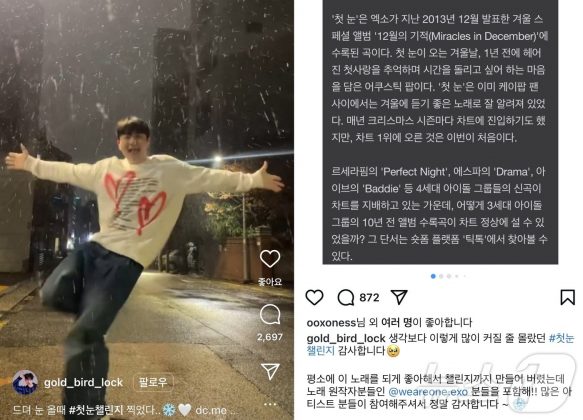The height and width of the screenshot is (420, 583).
Task: Follow gold_bird_lock with 팔로우 button
Action: [x=153, y=382]
